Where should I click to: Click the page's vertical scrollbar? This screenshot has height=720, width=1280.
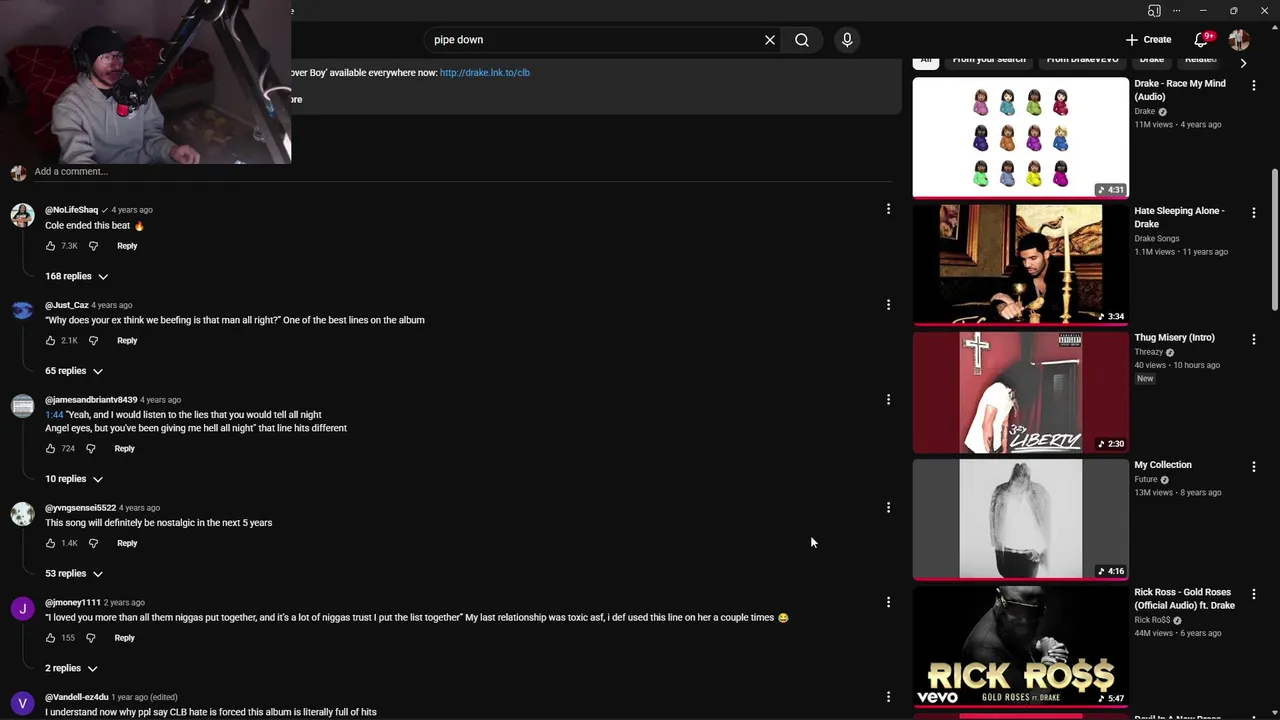point(1275,240)
